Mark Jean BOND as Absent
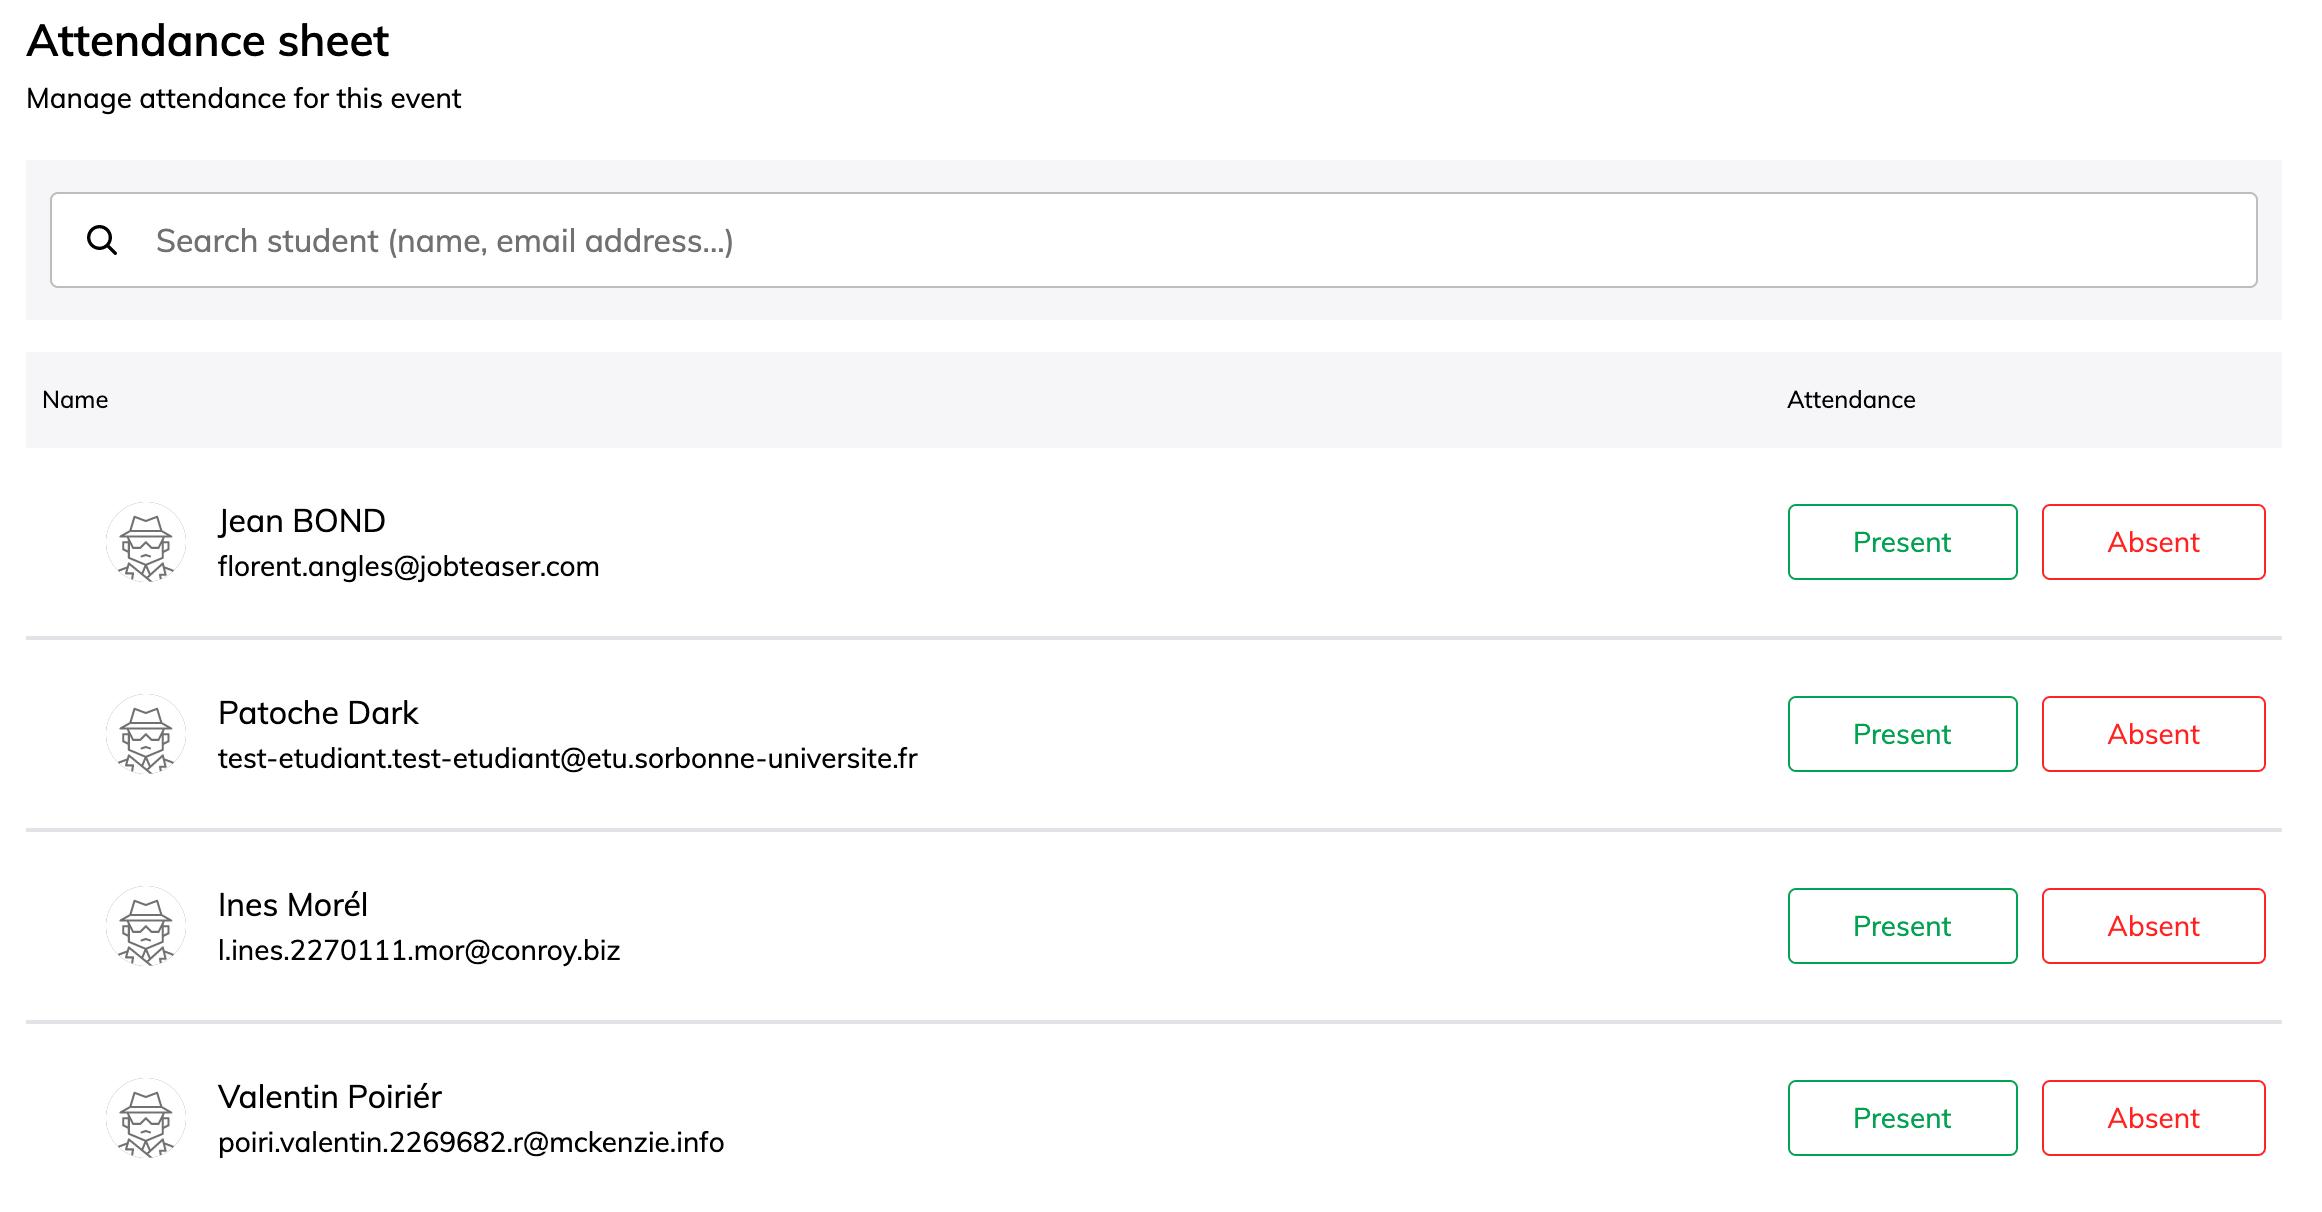The width and height of the screenshot is (2322, 1212). coord(2152,542)
